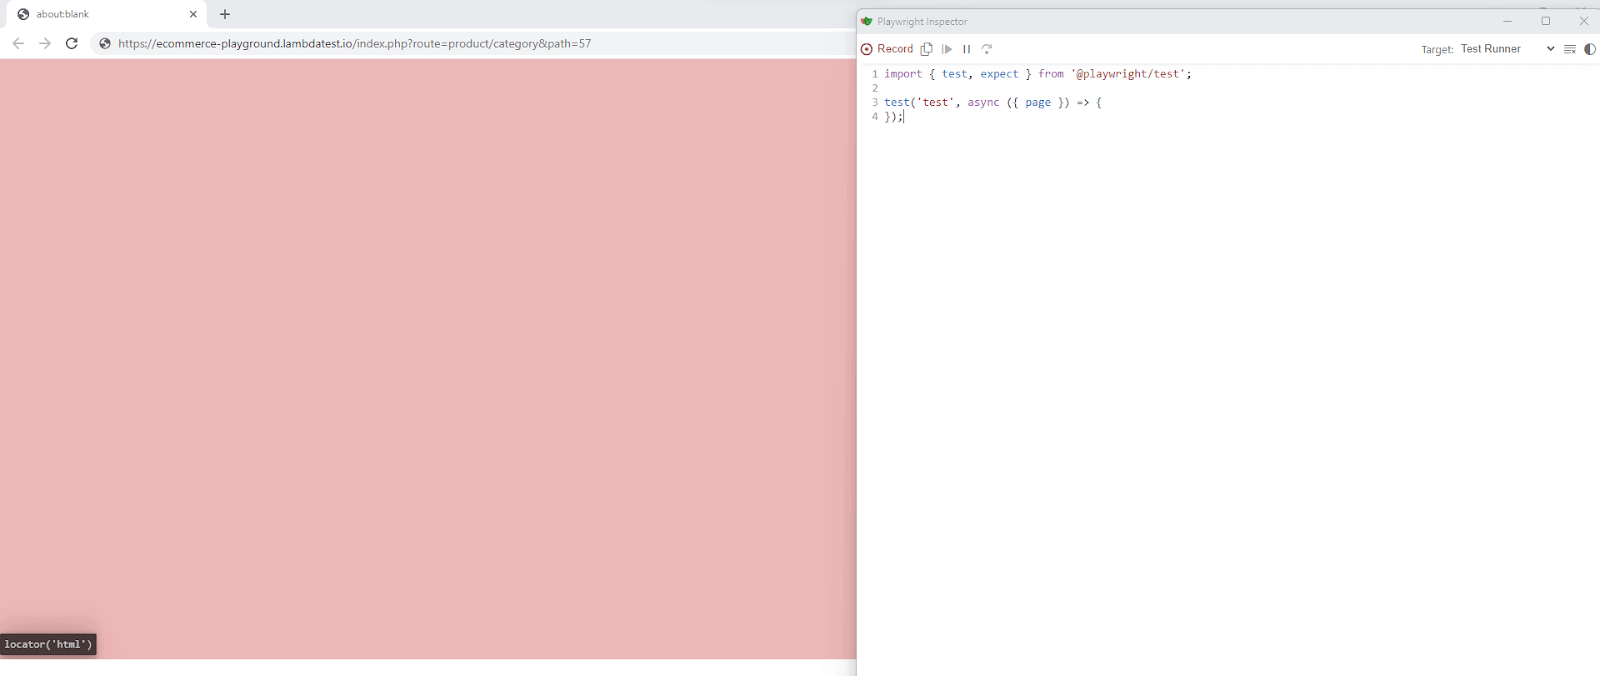Viewport: 1600px width, 676px height.
Task: Place cursor on test line 3
Action: click(992, 102)
